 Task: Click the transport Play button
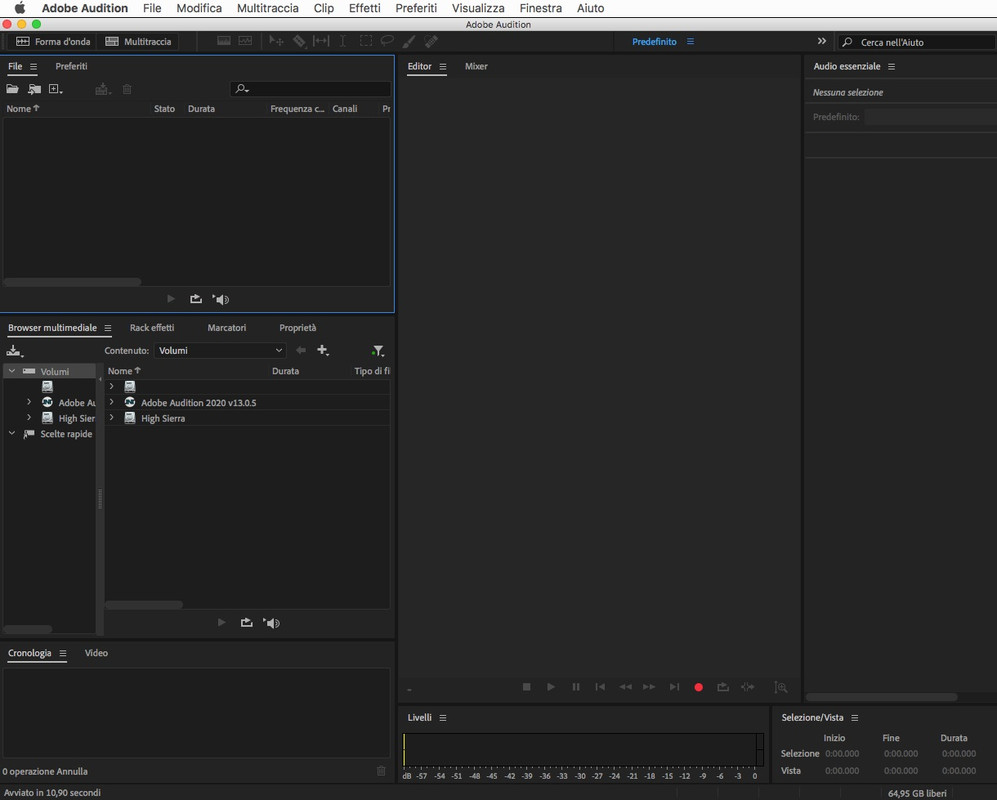(x=551, y=687)
